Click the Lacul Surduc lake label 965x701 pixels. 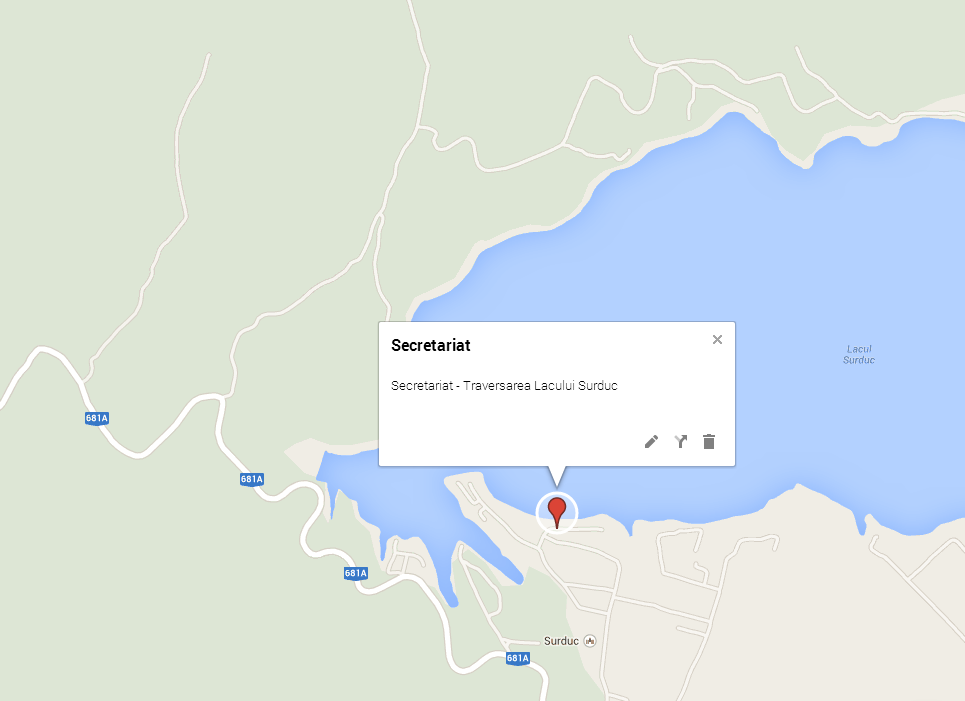pos(859,355)
